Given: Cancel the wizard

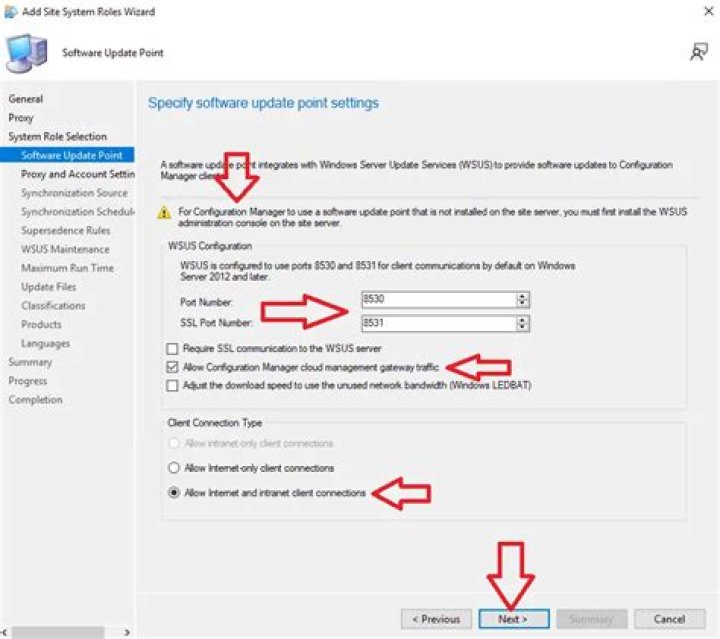Looking at the screenshot, I should tap(669, 619).
